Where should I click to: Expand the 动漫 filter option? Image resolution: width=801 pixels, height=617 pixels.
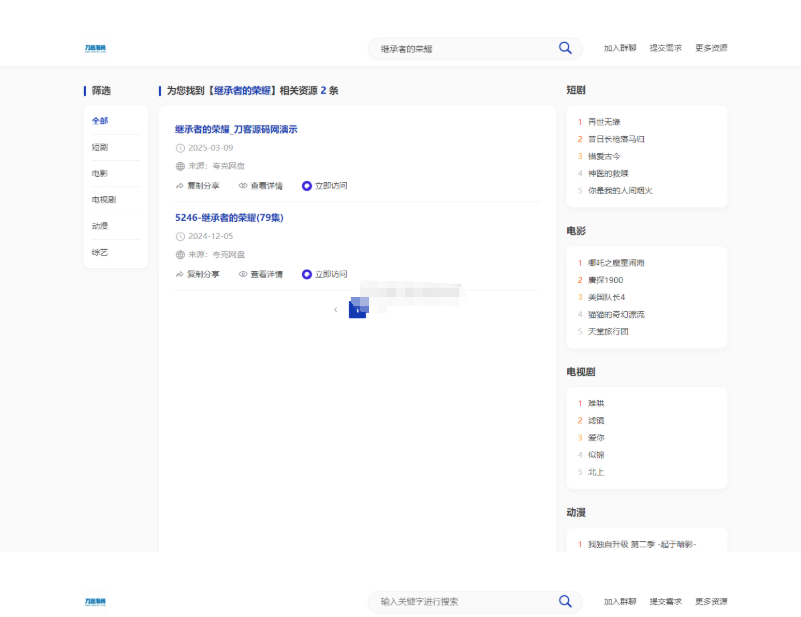(99, 225)
